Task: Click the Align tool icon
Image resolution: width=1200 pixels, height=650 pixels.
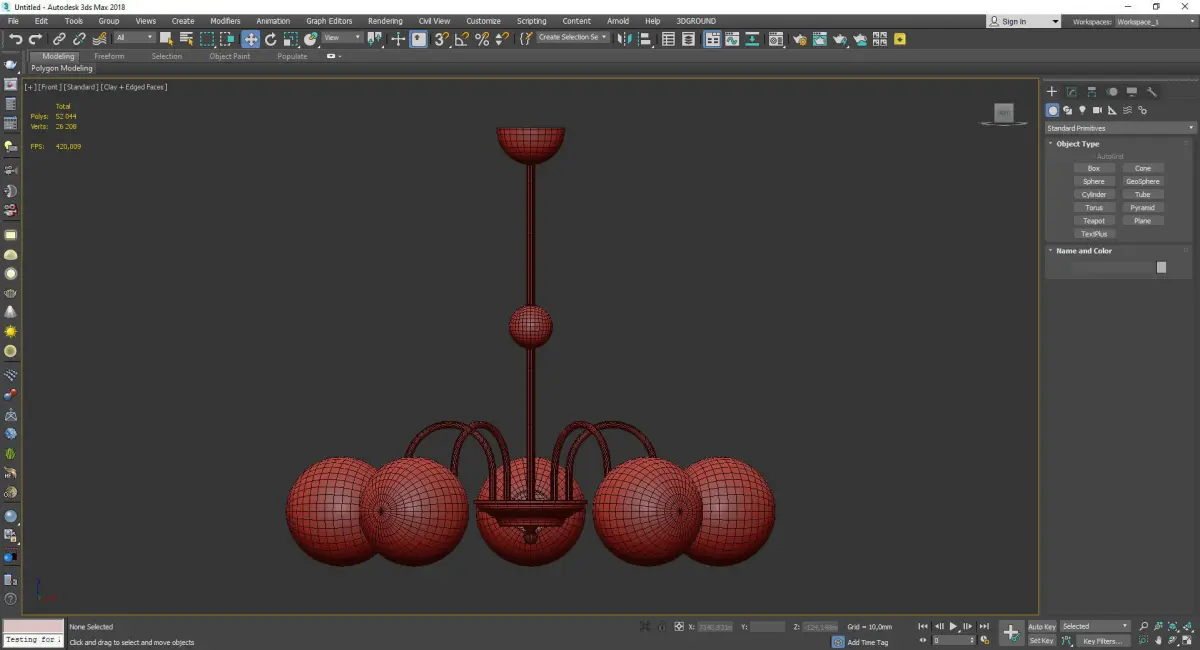Action: coord(645,39)
